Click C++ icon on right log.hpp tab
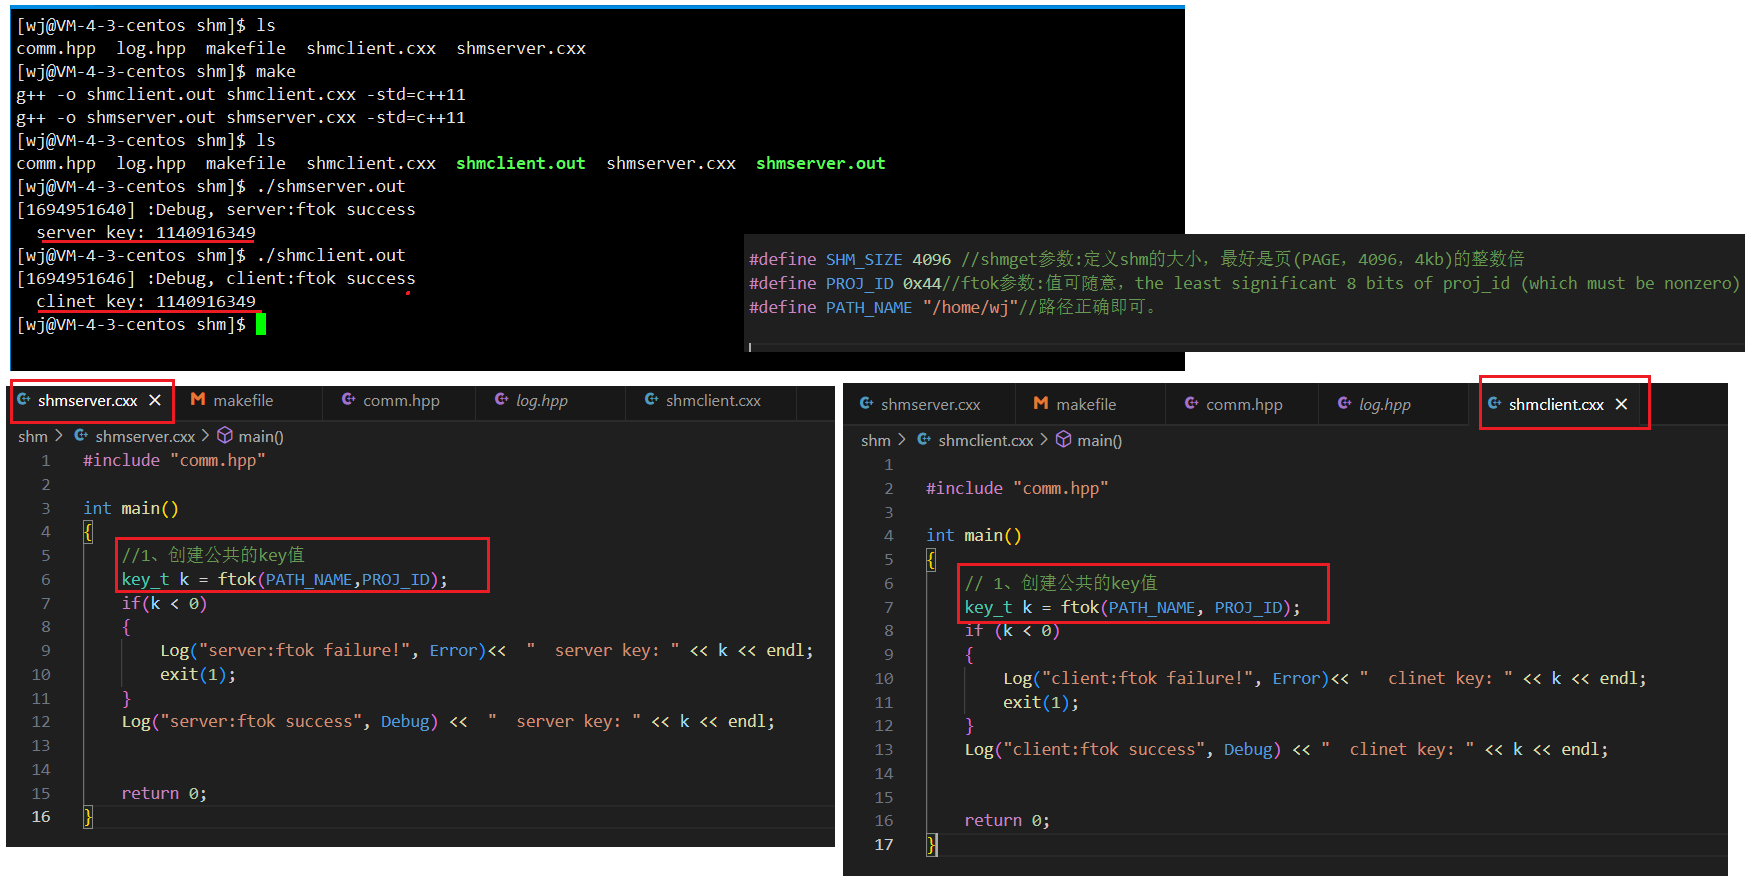Viewport: 1745px width, 877px height. (x=1344, y=403)
